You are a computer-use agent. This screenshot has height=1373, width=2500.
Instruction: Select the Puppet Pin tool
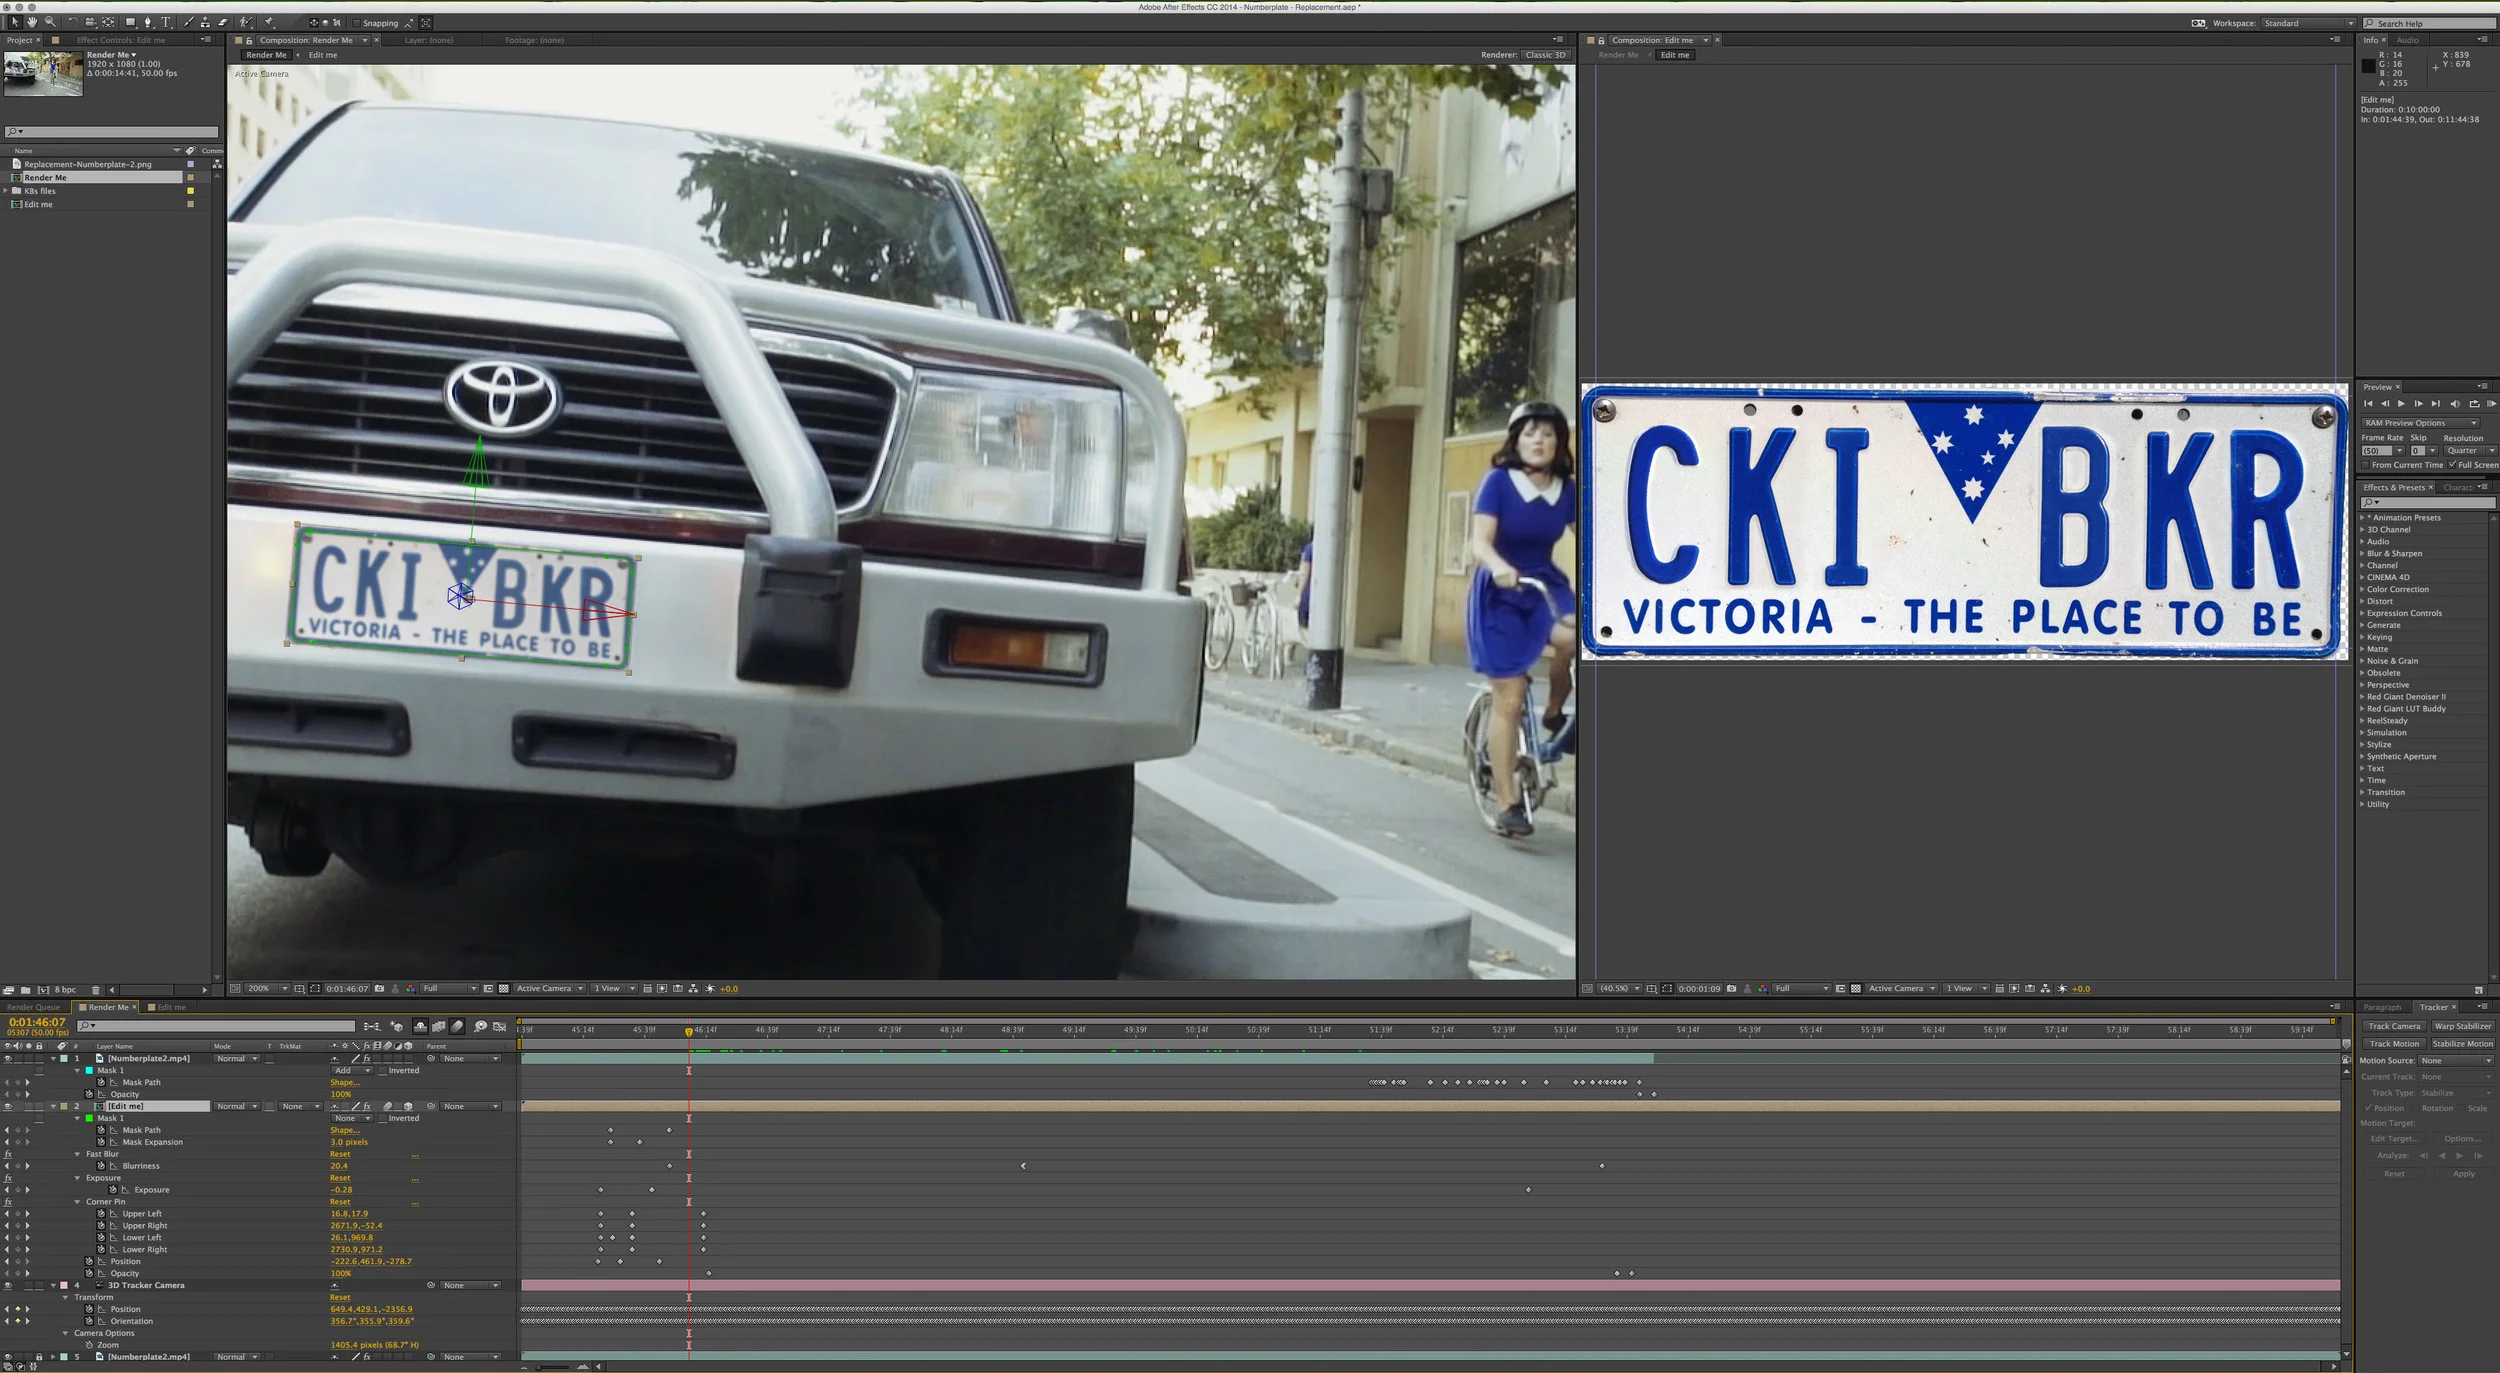pyautogui.click(x=268, y=22)
